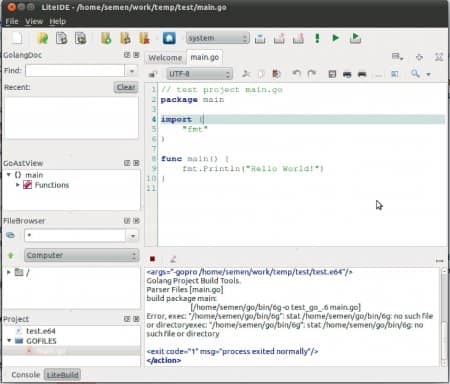
Task: Float the GoAstView panel
Action: (x=127, y=163)
